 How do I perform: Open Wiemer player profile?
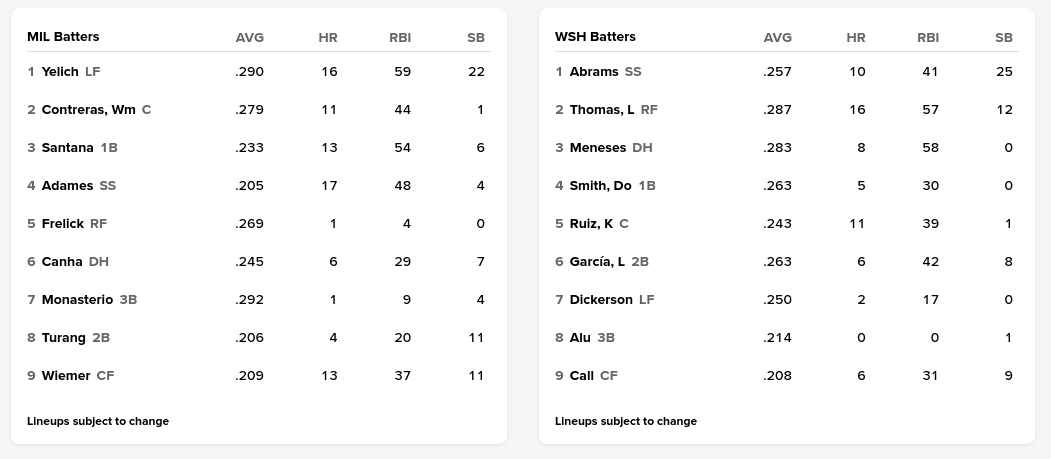[65, 376]
